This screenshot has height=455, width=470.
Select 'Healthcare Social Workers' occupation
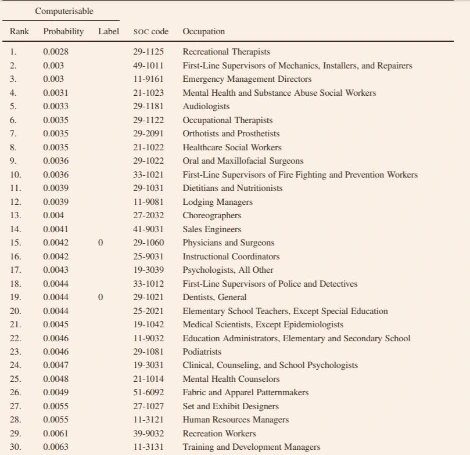tap(232, 147)
